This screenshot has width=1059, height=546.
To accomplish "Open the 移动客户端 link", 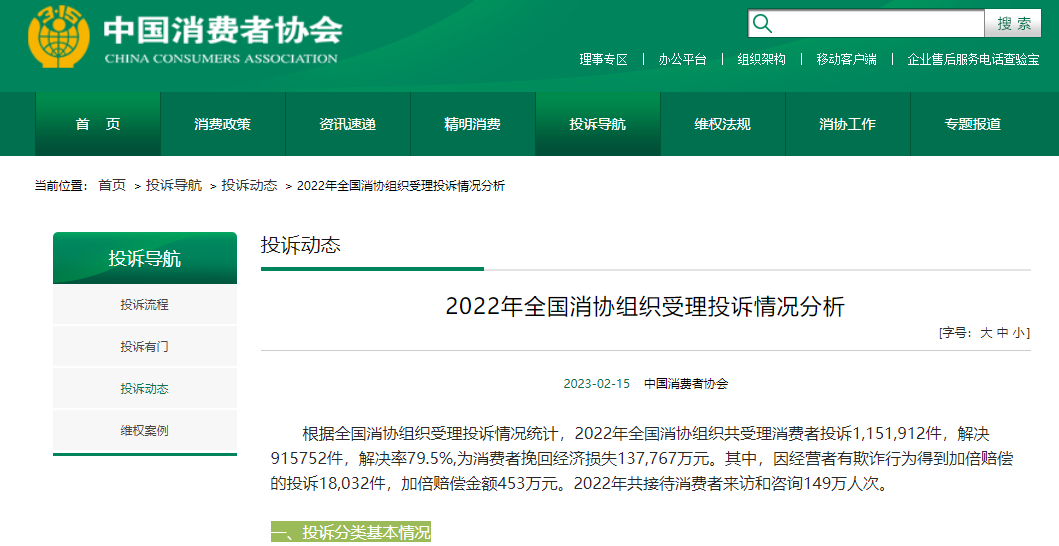I will coord(846,59).
